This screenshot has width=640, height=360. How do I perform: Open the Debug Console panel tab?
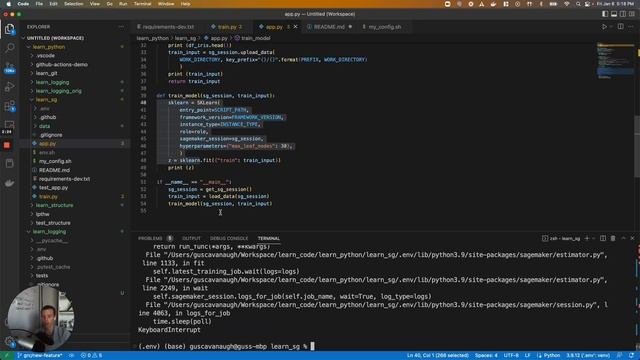(x=229, y=238)
